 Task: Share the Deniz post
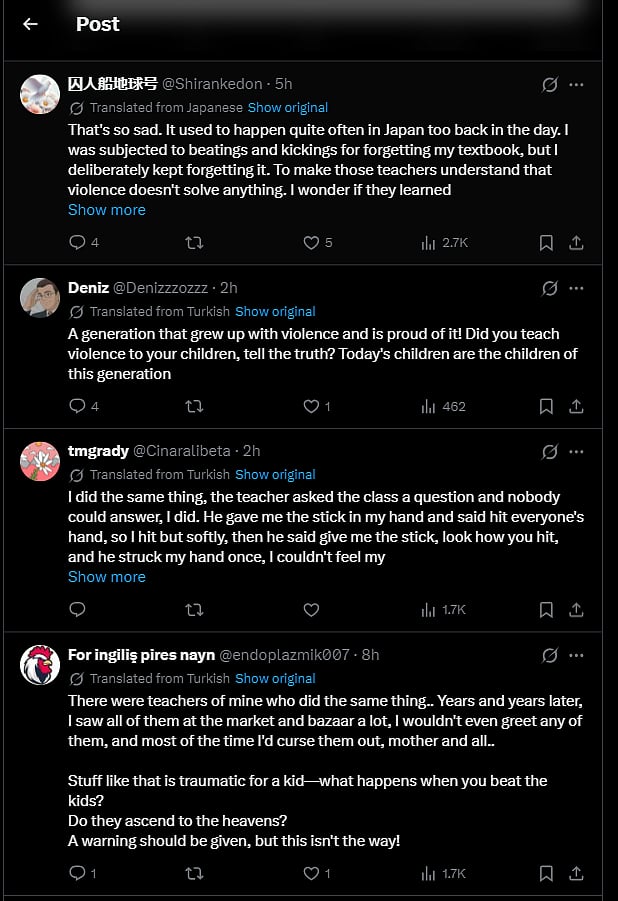click(x=576, y=406)
